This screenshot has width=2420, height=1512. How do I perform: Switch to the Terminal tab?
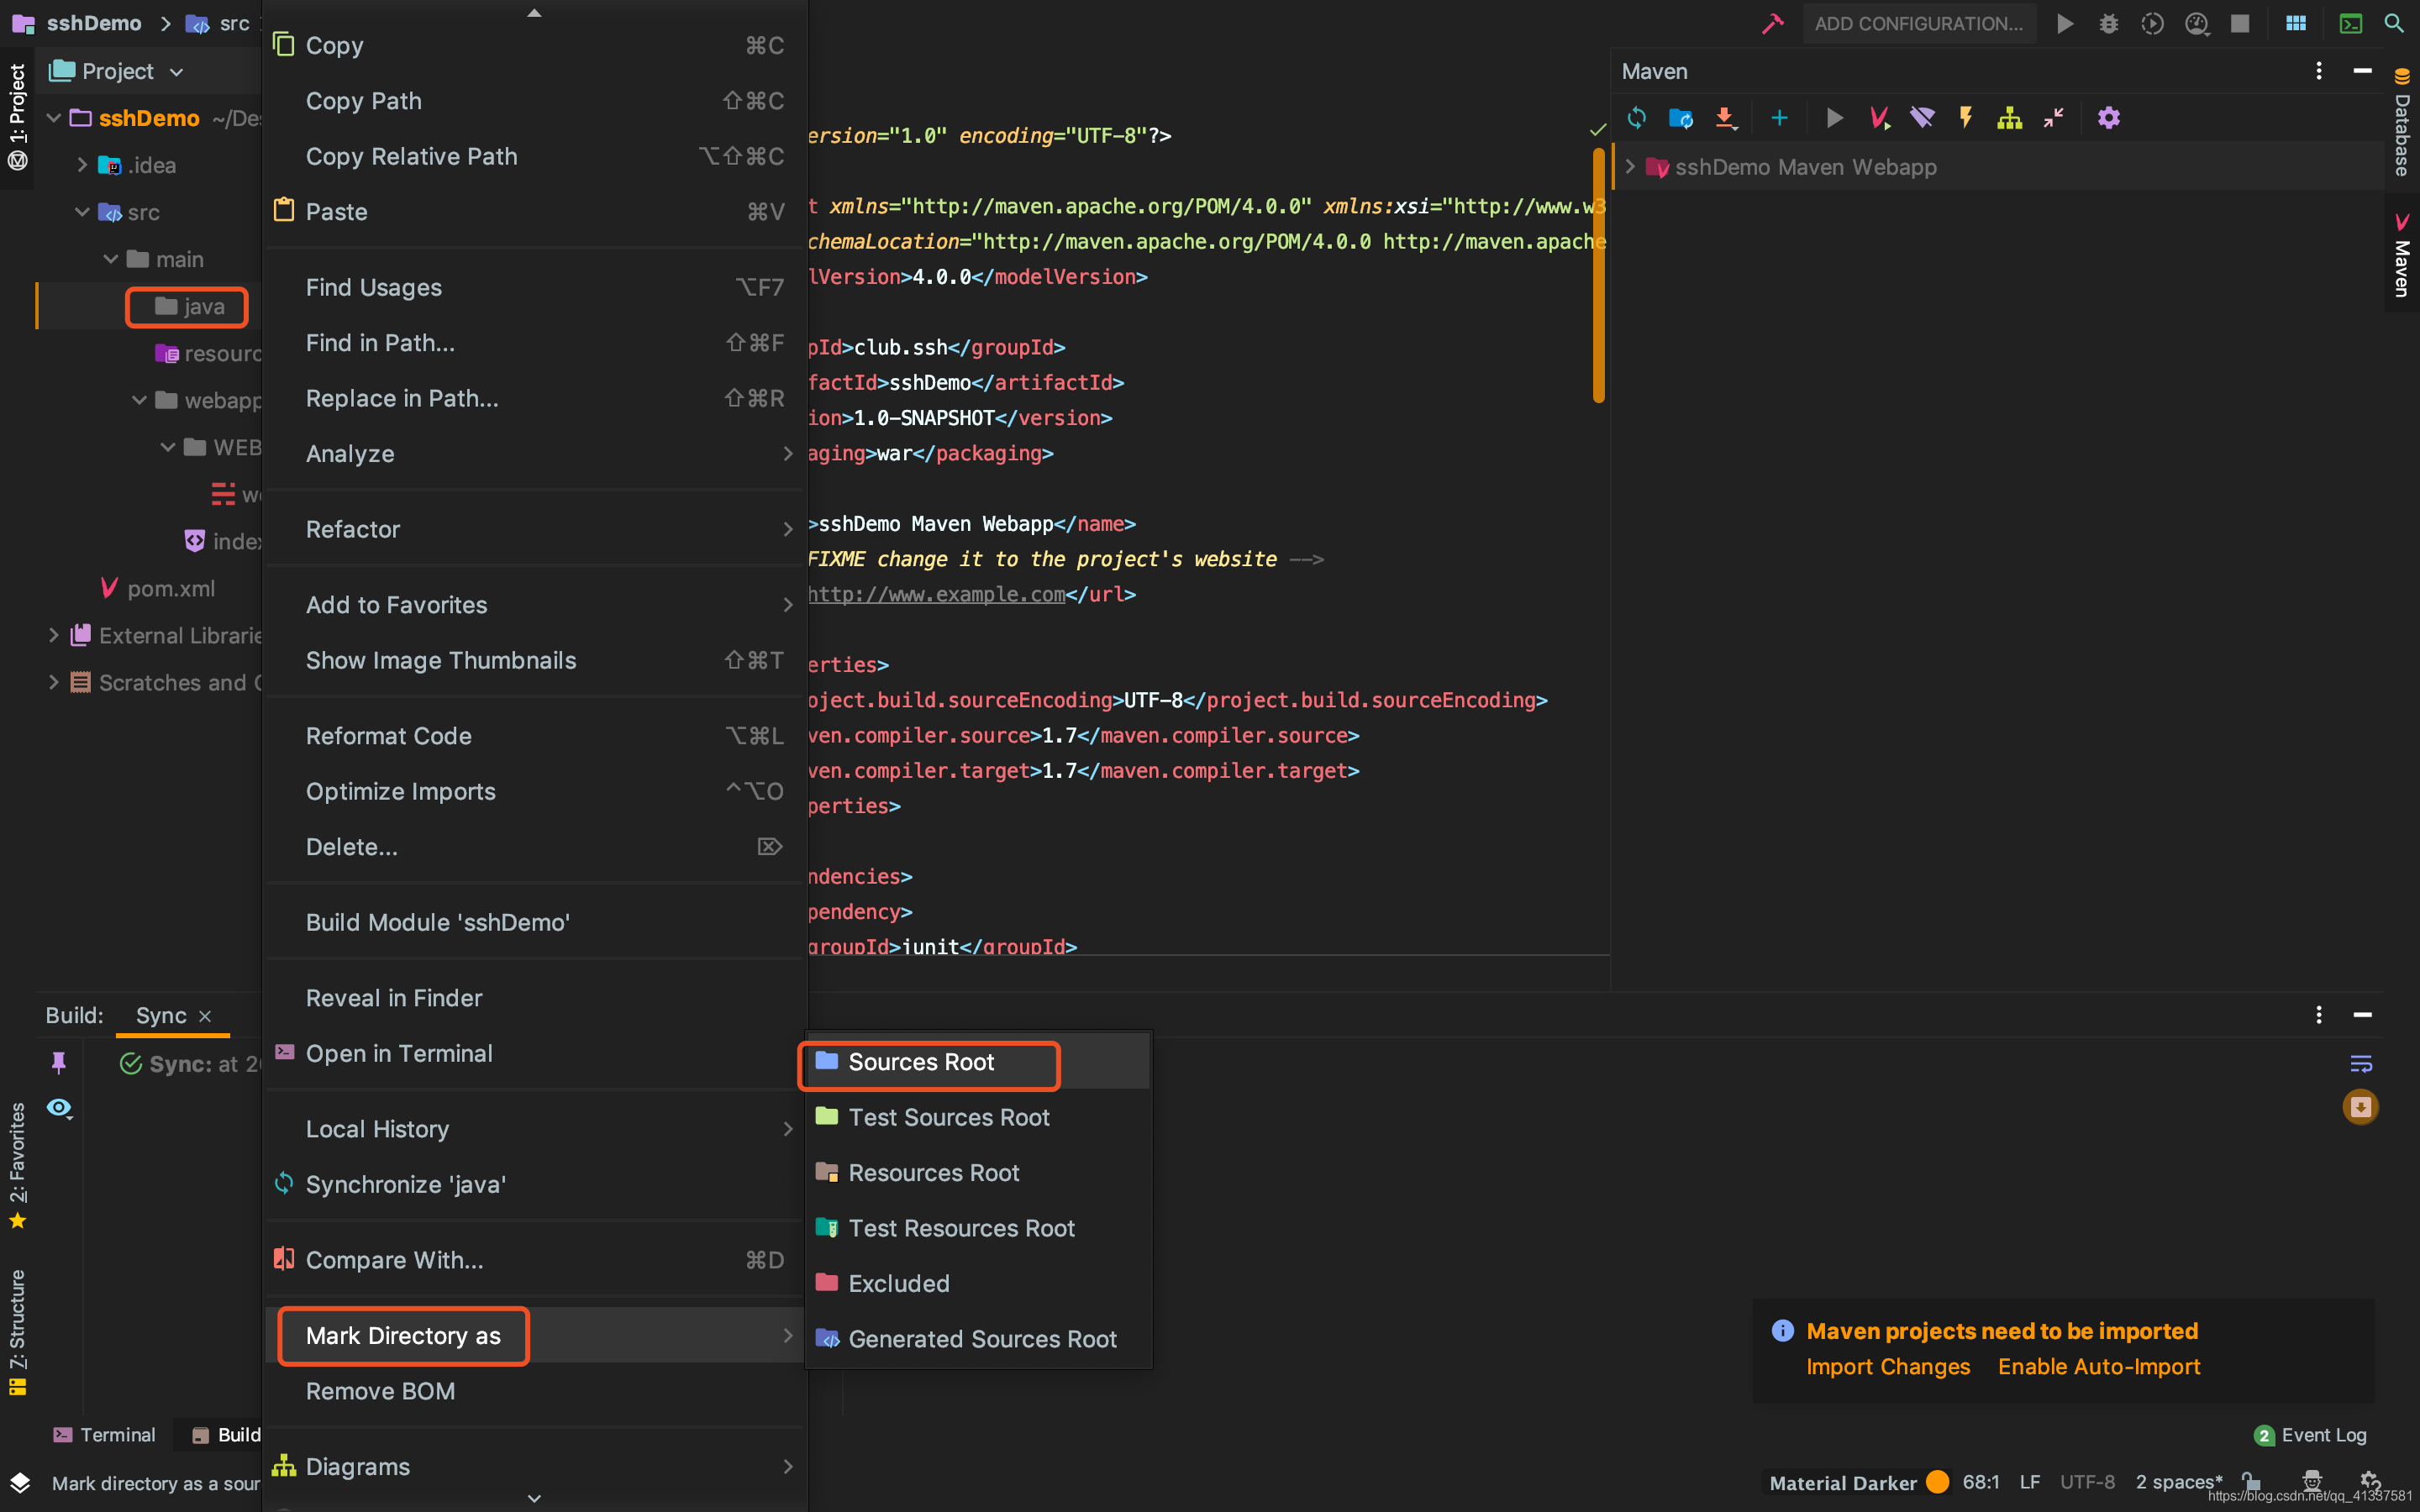(x=104, y=1435)
